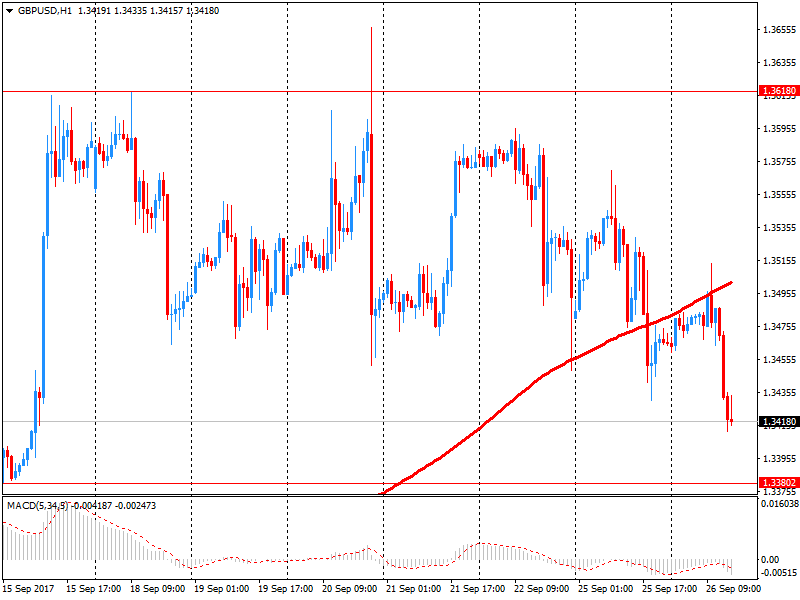
Task: Click the 21 Sep 01:00 time label
Action: [x=414, y=589]
